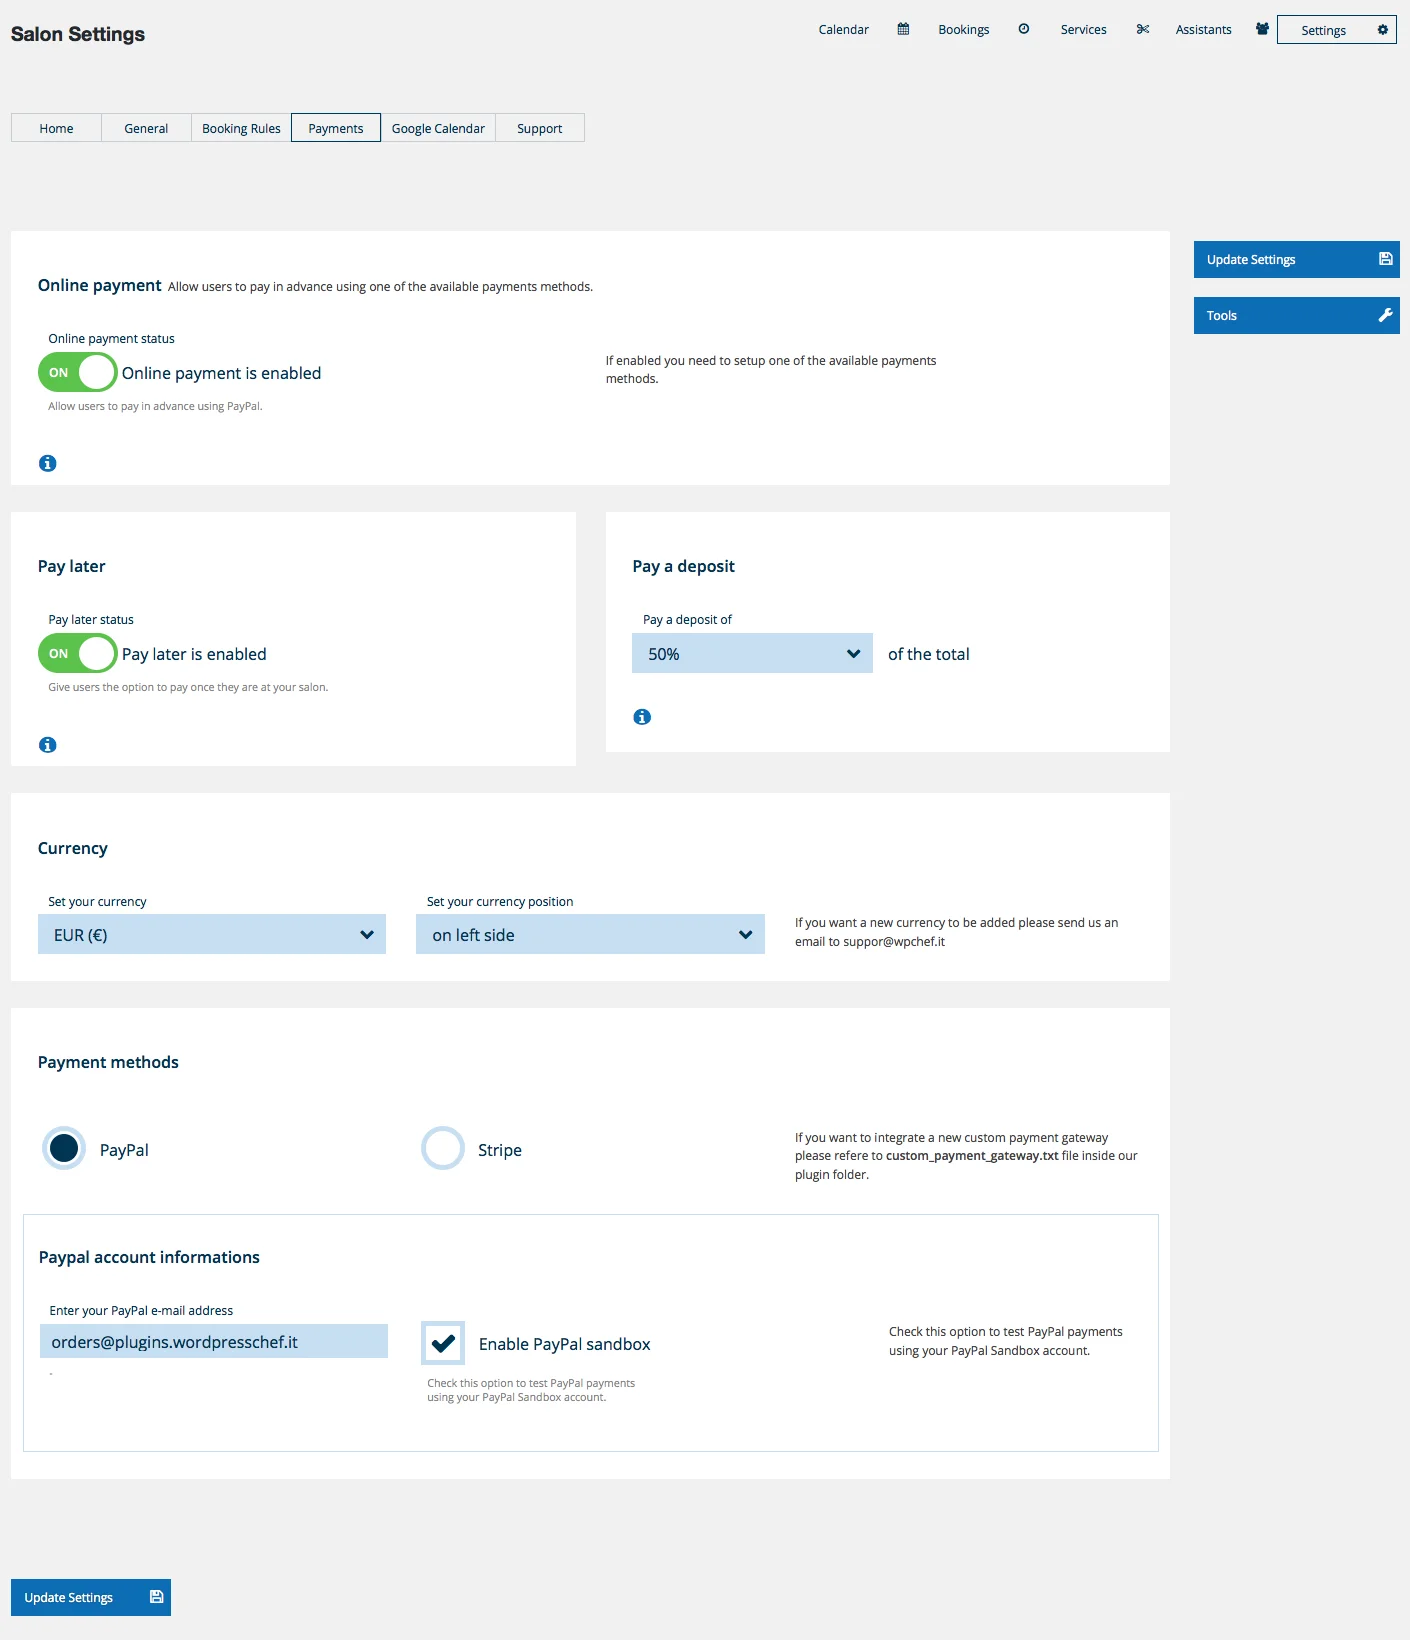
Task: Click the scissors icon next to Services
Action: 1142,29
